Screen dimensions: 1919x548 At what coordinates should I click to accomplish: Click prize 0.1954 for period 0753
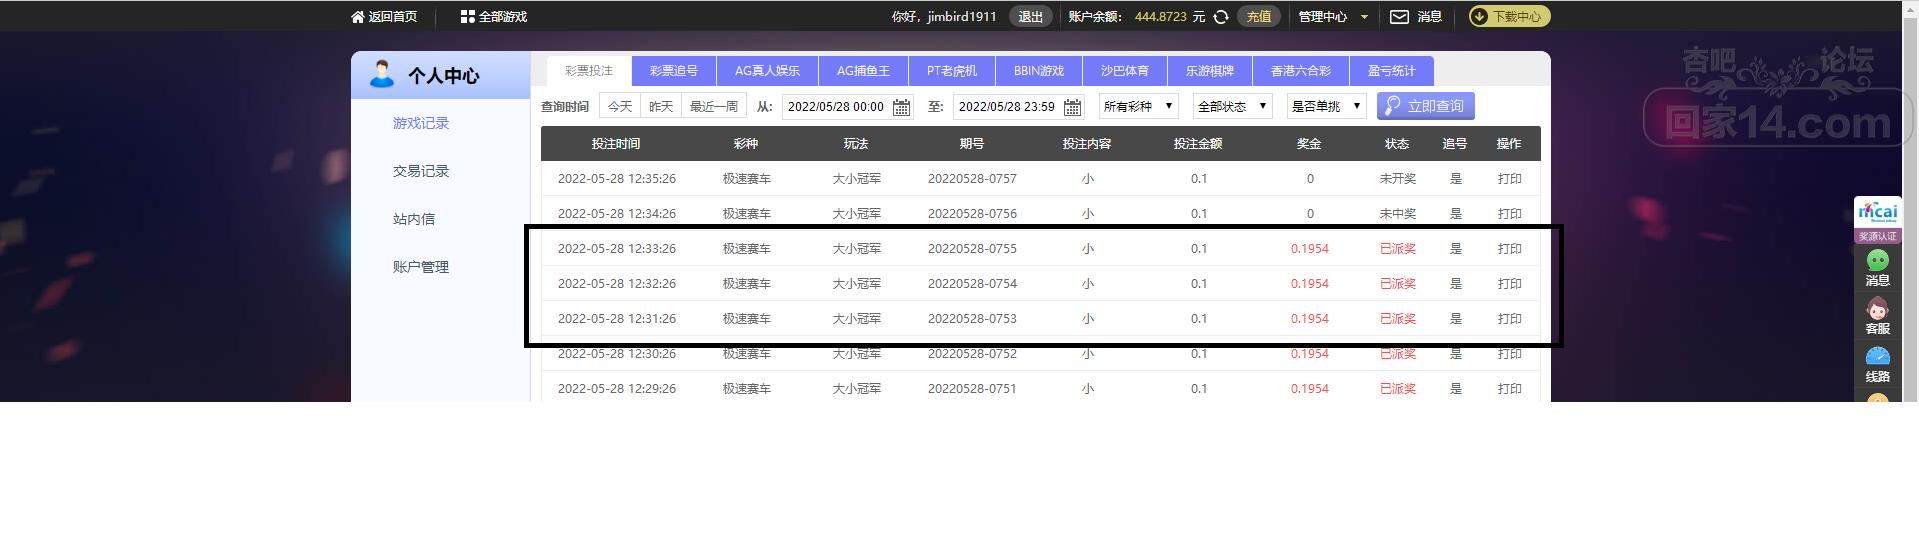pyautogui.click(x=1309, y=319)
